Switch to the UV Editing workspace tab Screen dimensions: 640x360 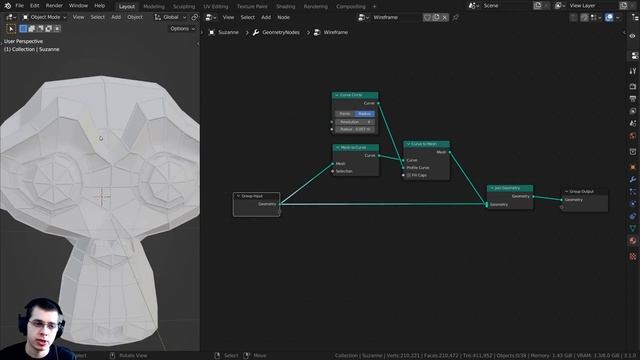click(x=216, y=7)
